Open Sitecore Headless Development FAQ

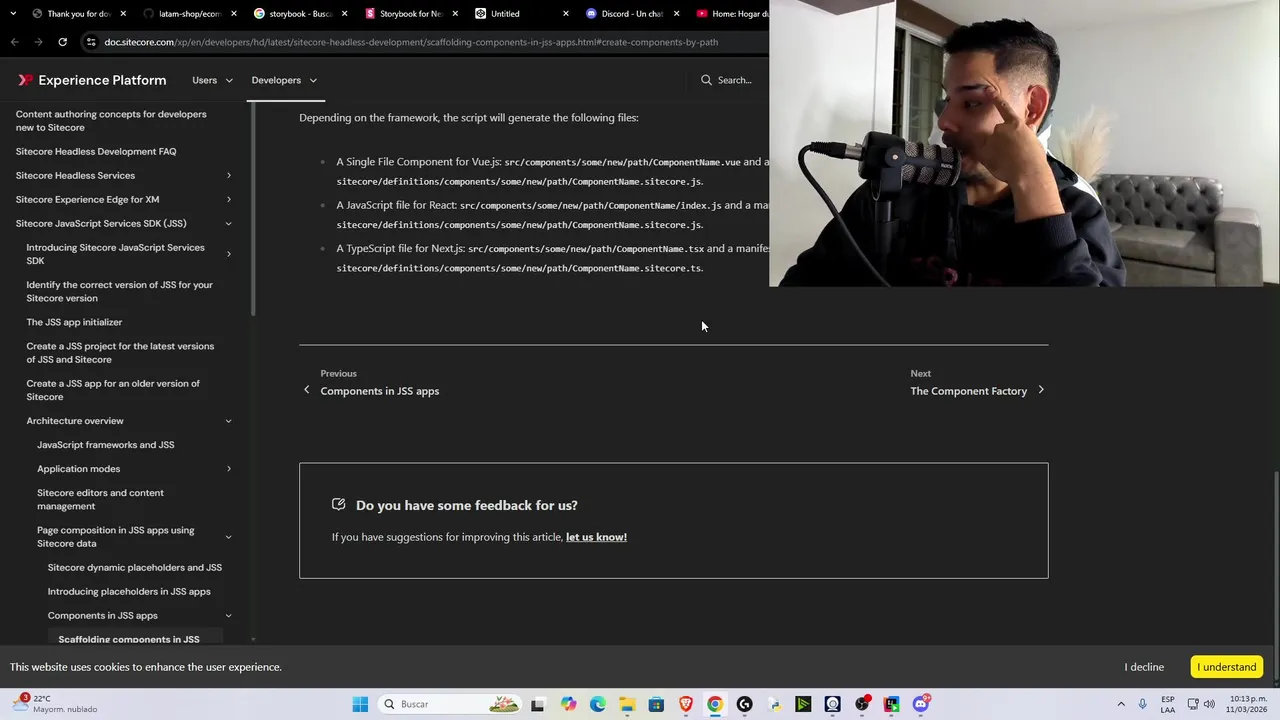(x=96, y=152)
